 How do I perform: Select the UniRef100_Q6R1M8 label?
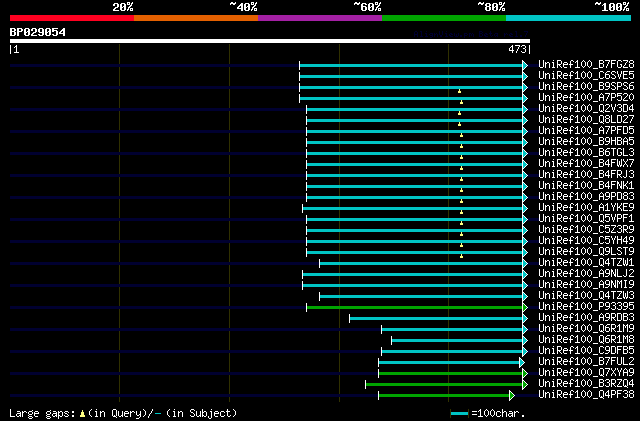click(x=586, y=340)
